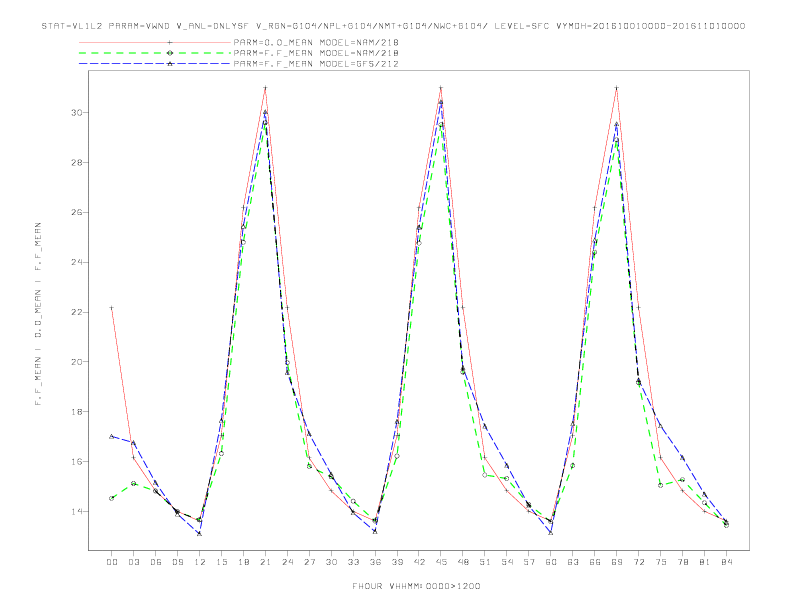Click x-axis forecast hour label 33
The image size is (792, 612).
coord(353,562)
